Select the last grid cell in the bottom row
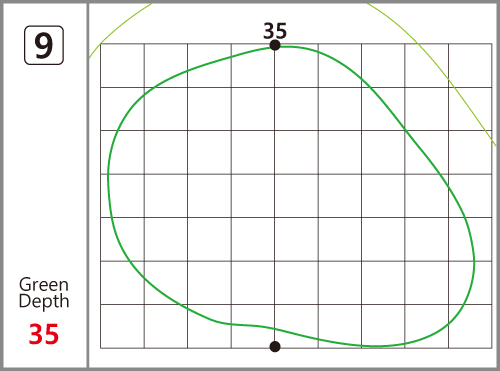 pos(470,326)
